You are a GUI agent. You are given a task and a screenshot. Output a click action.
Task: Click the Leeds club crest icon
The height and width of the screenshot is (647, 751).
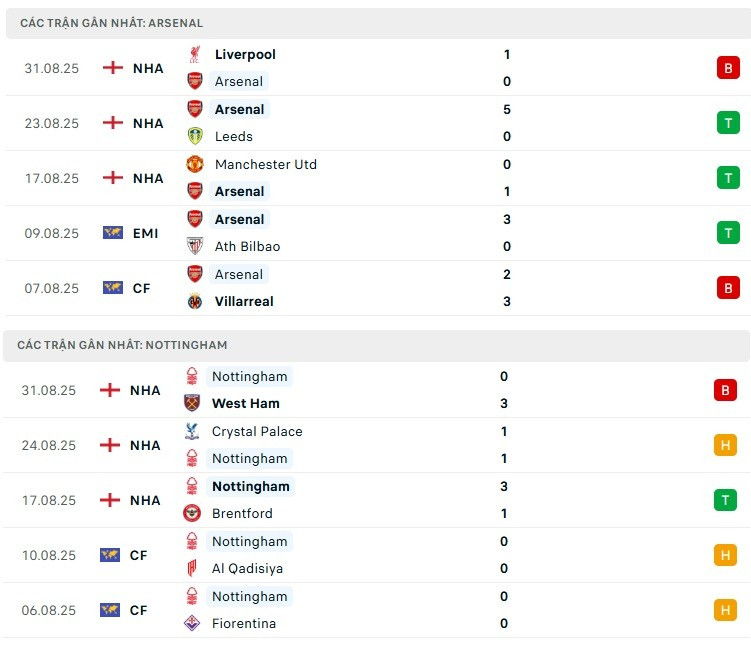click(194, 136)
